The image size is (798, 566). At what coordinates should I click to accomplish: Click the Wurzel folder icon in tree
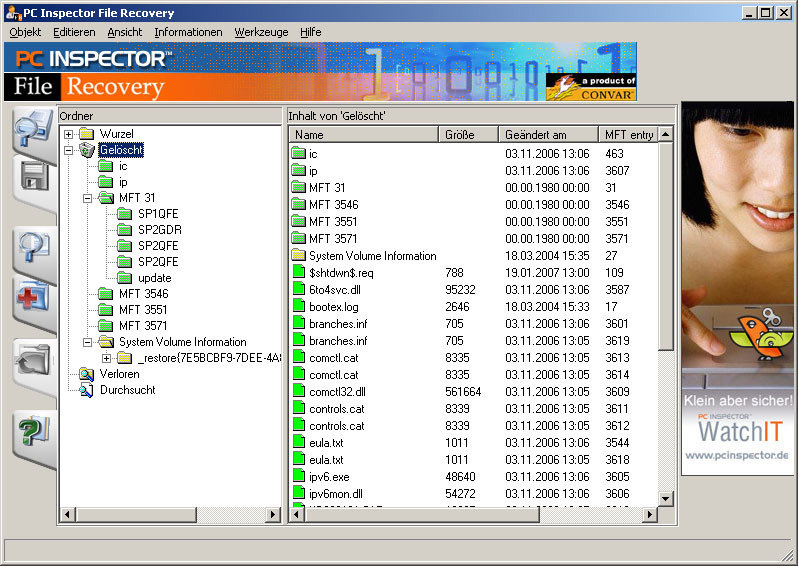click(x=87, y=134)
